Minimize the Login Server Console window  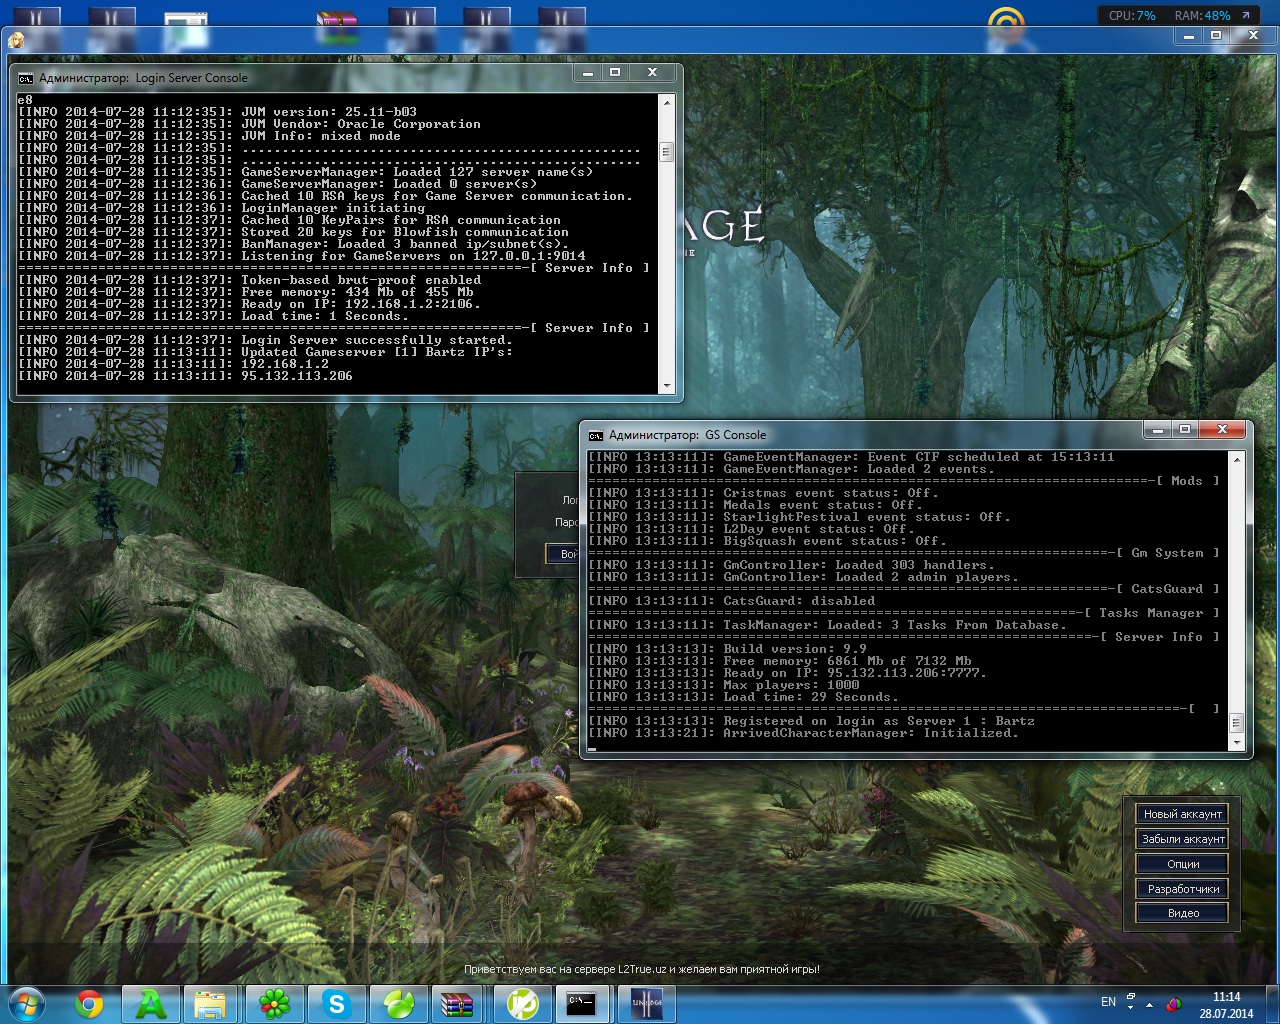click(x=588, y=72)
